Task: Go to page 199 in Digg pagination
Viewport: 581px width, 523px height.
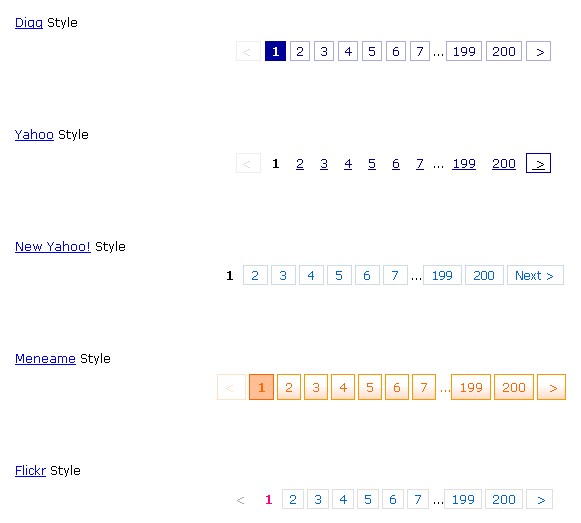Action: (464, 51)
